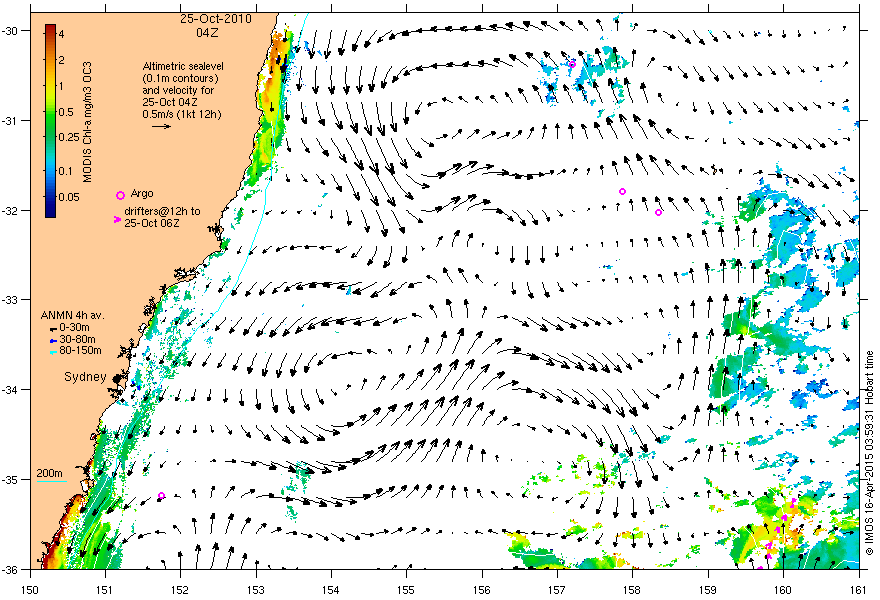Click the -34 latitude axis label

point(8,390)
